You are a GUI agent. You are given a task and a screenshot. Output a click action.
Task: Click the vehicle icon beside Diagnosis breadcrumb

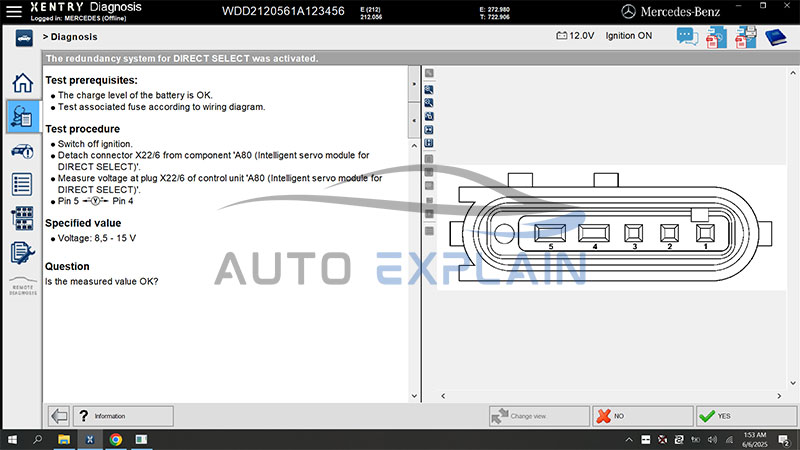[24, 38]
